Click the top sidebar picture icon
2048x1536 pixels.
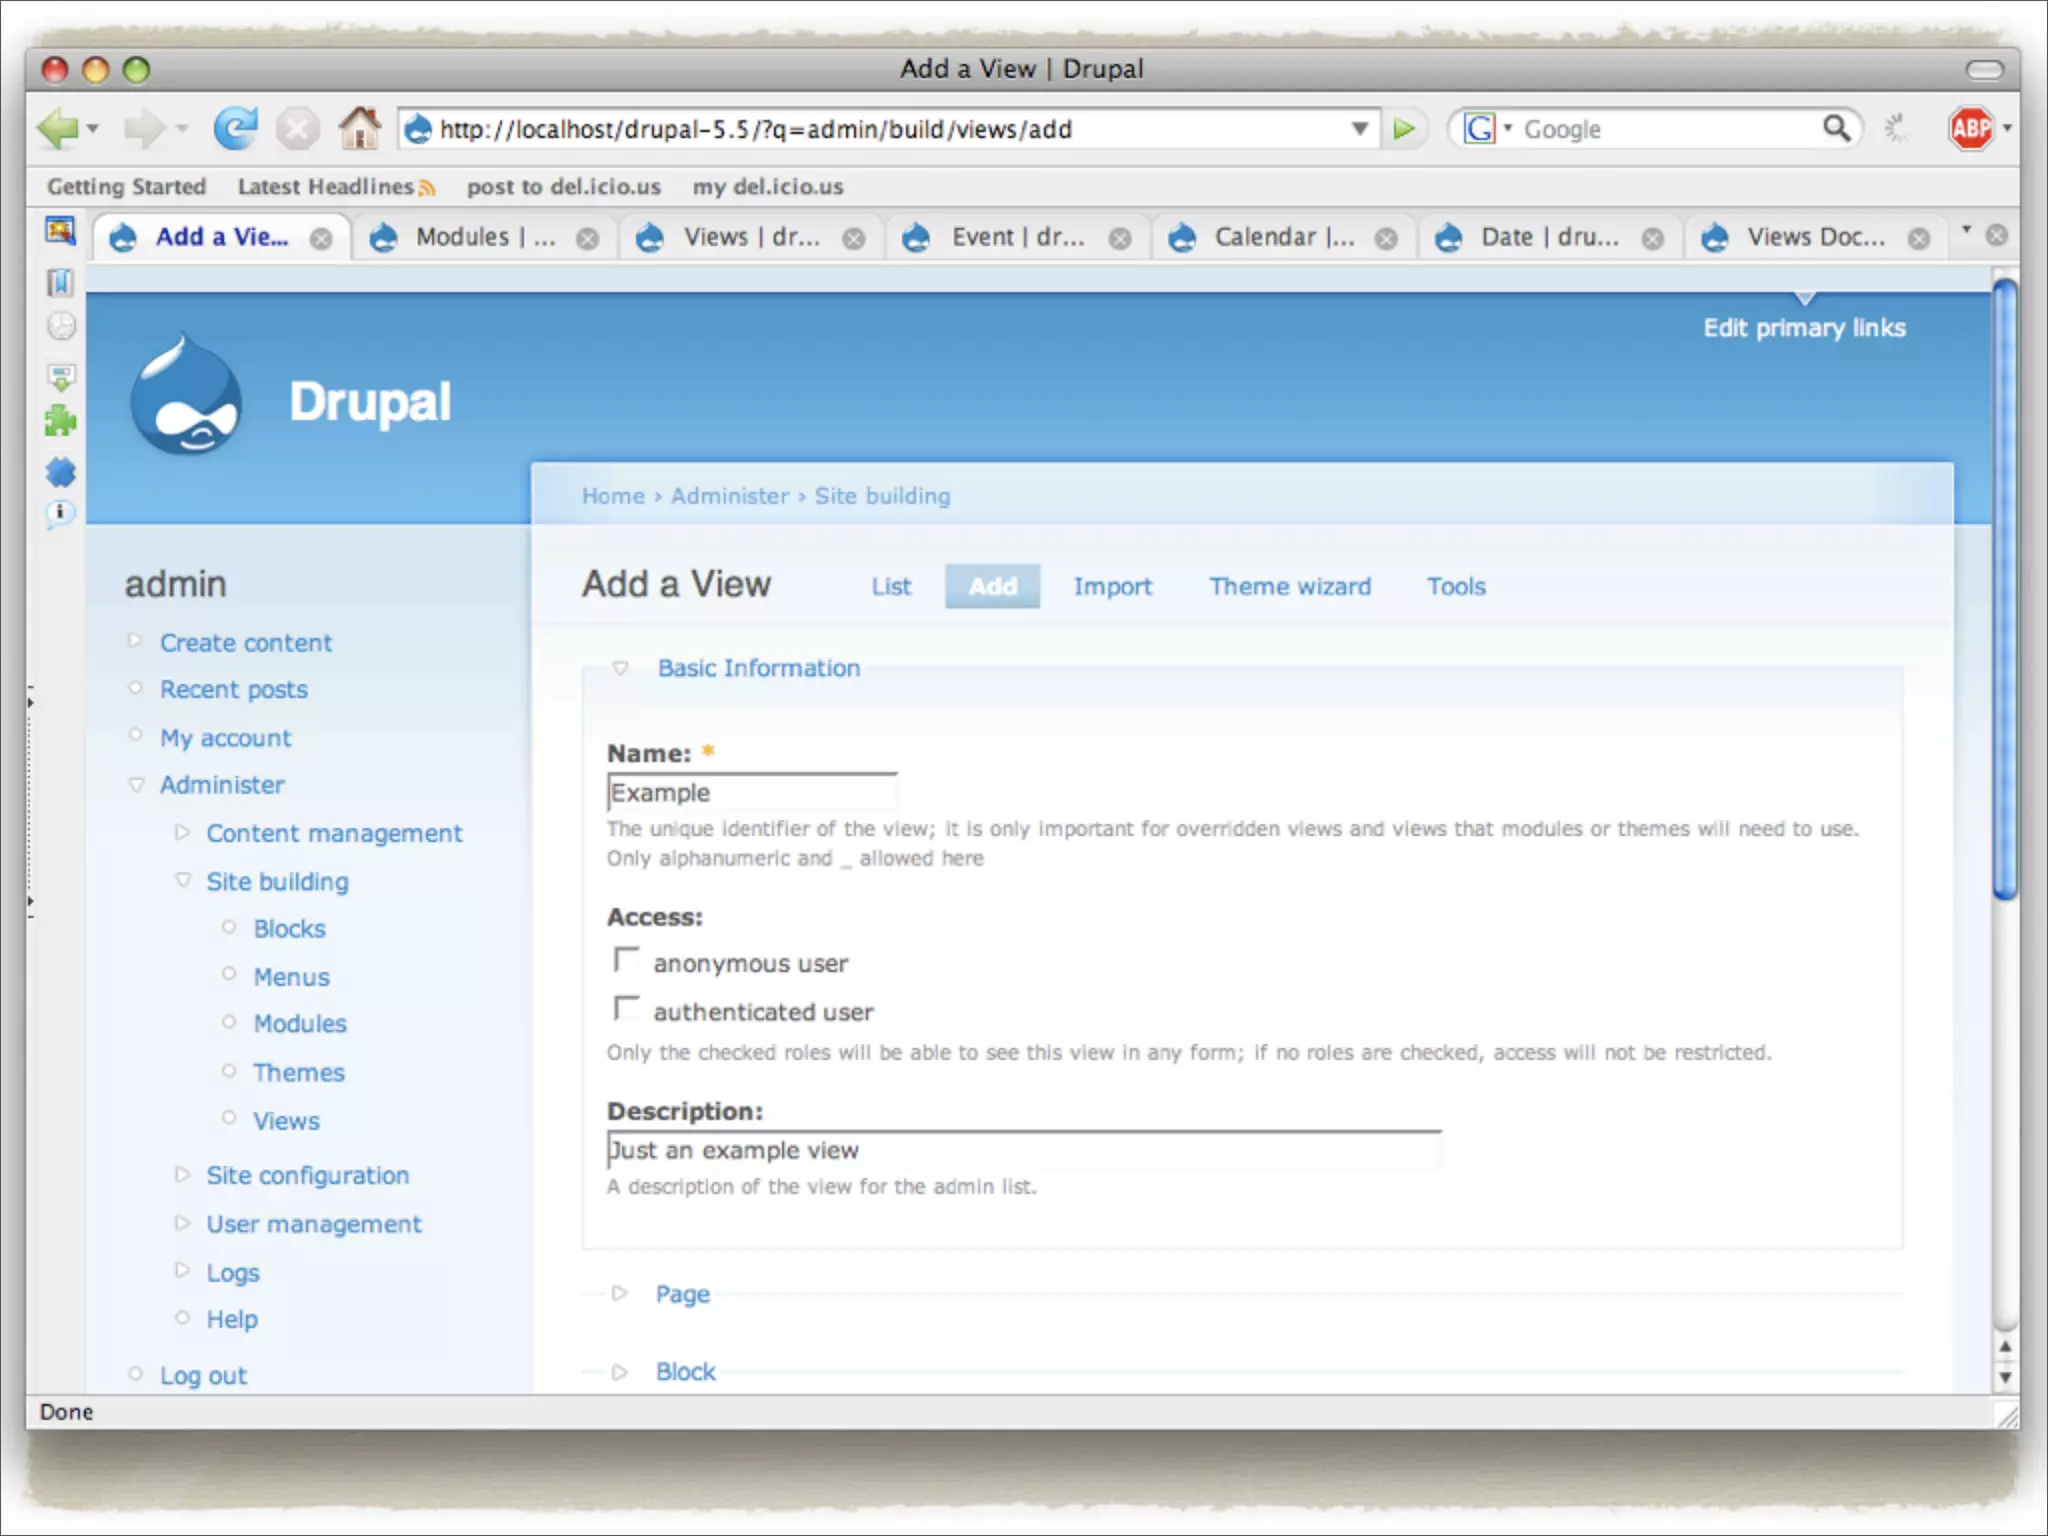point(60,231)
